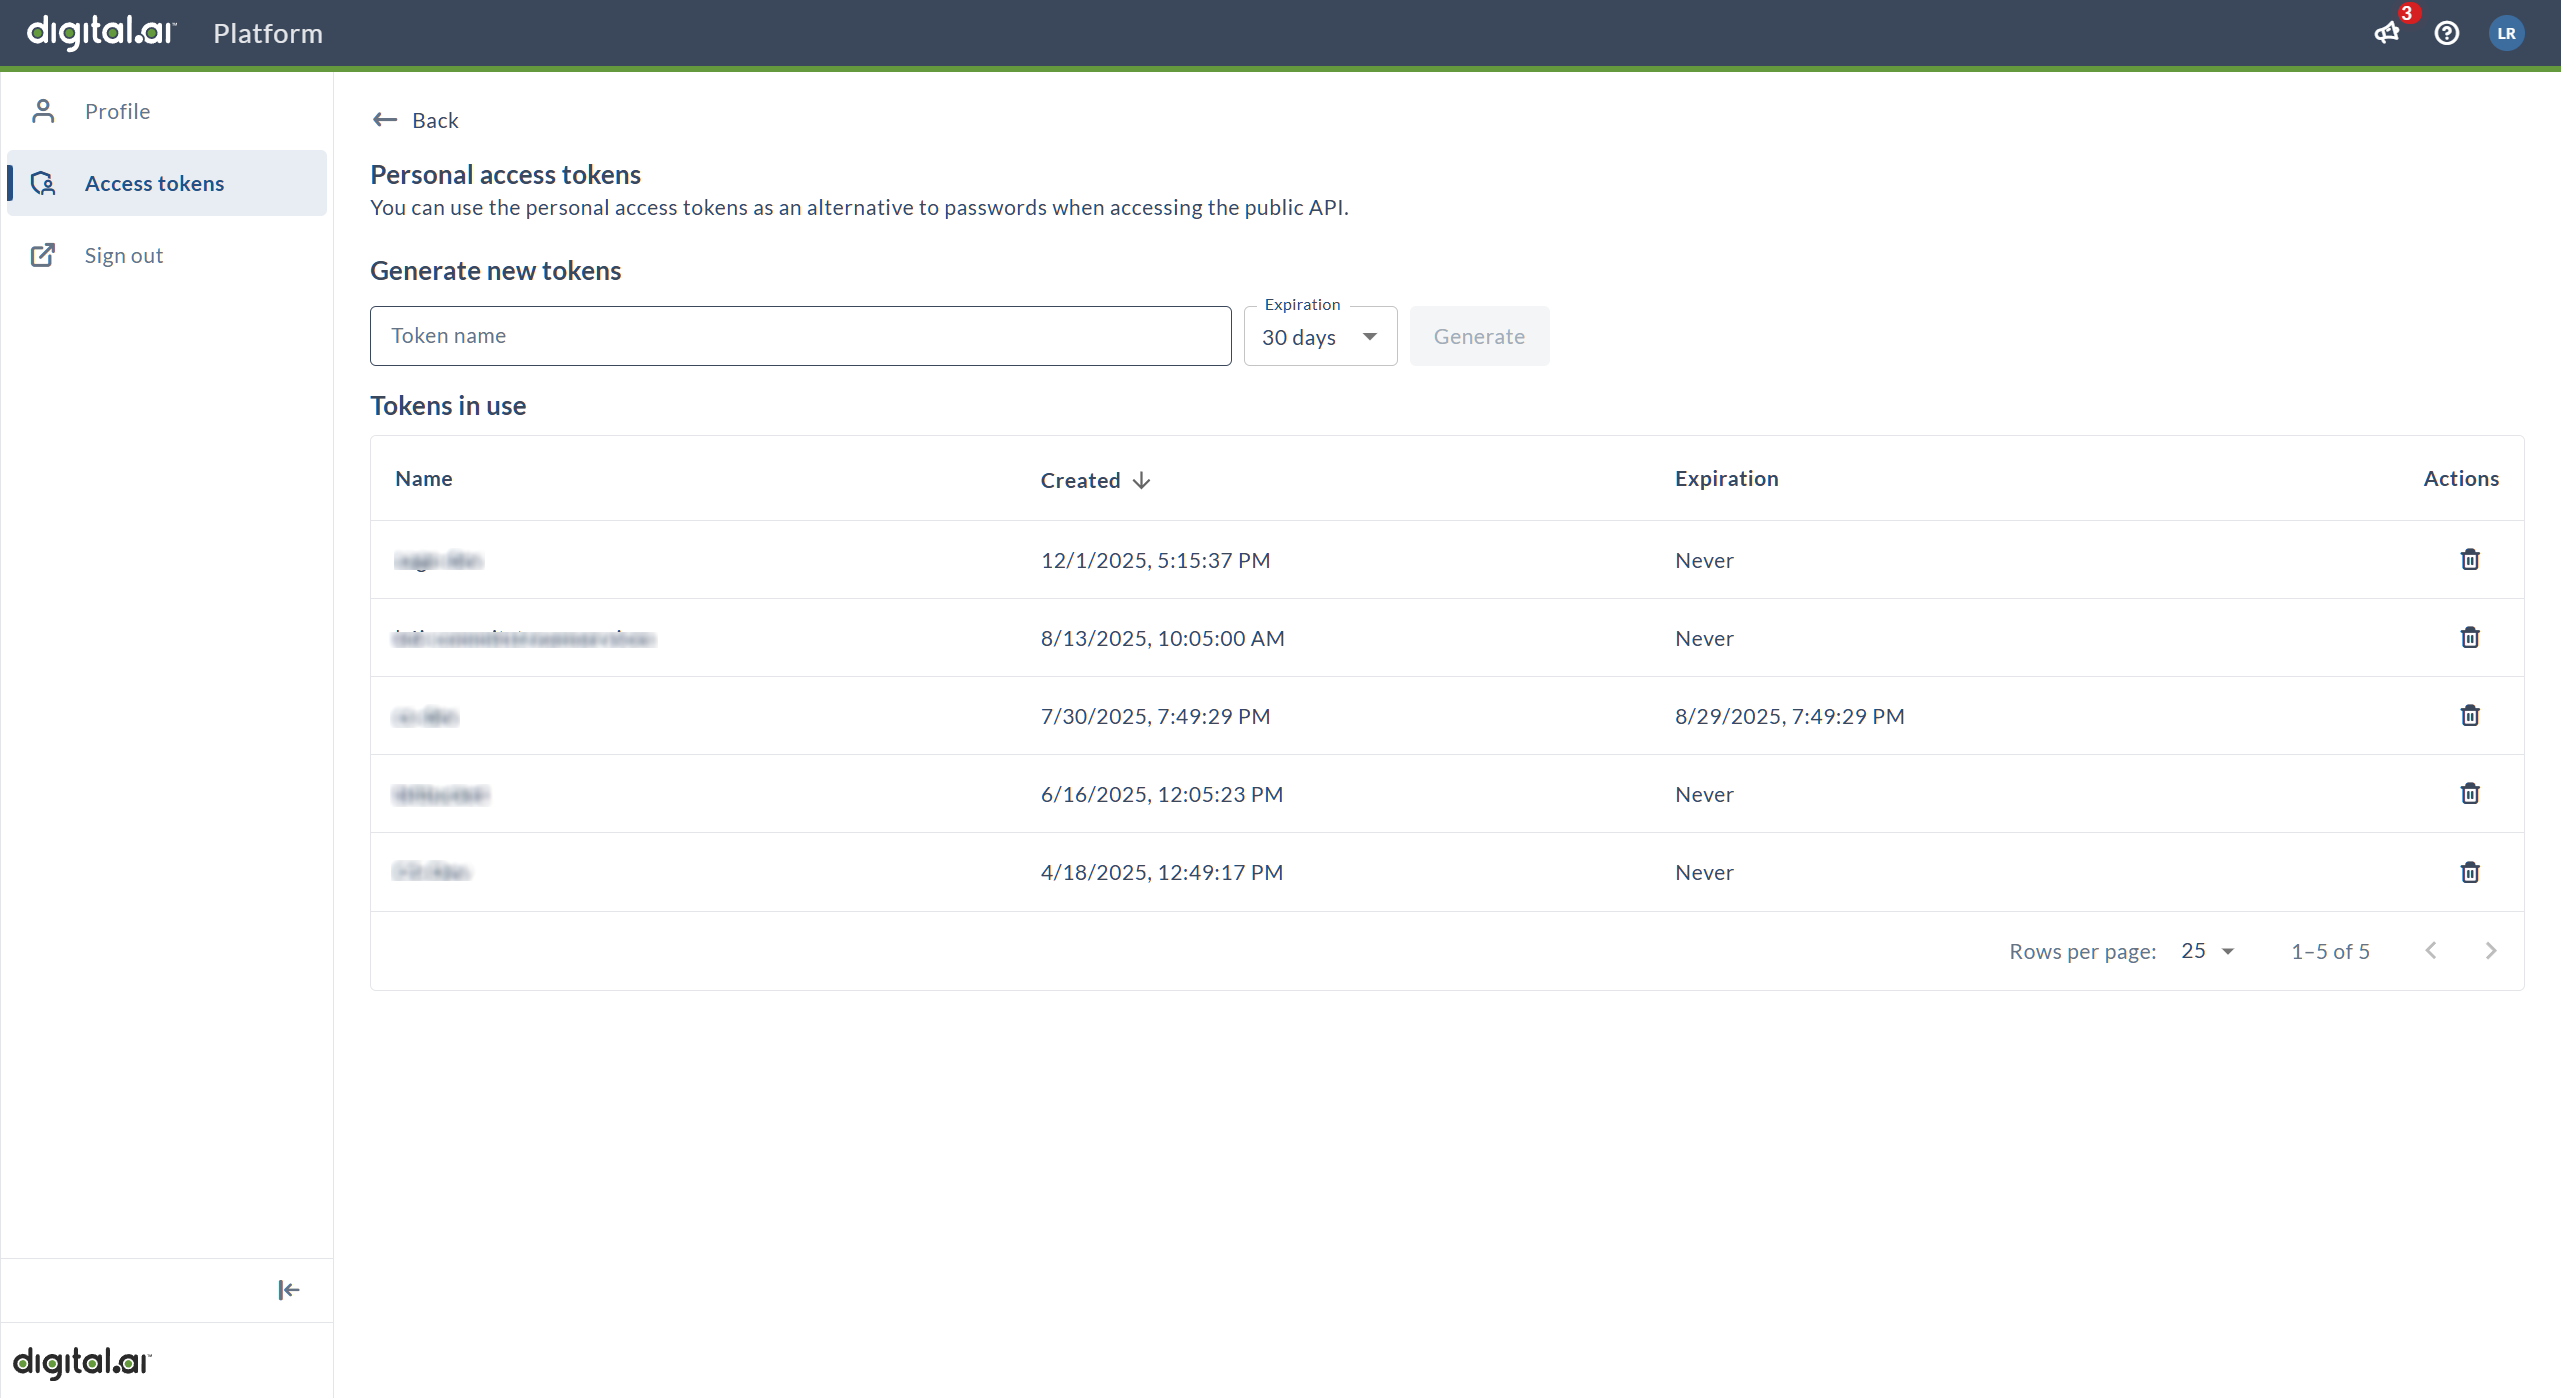Image resolution: width=2561 pixels, height=1398 pixels.
Task: Collapse the sidebar using the bottom arrow icon
Action: point(287,1290)
